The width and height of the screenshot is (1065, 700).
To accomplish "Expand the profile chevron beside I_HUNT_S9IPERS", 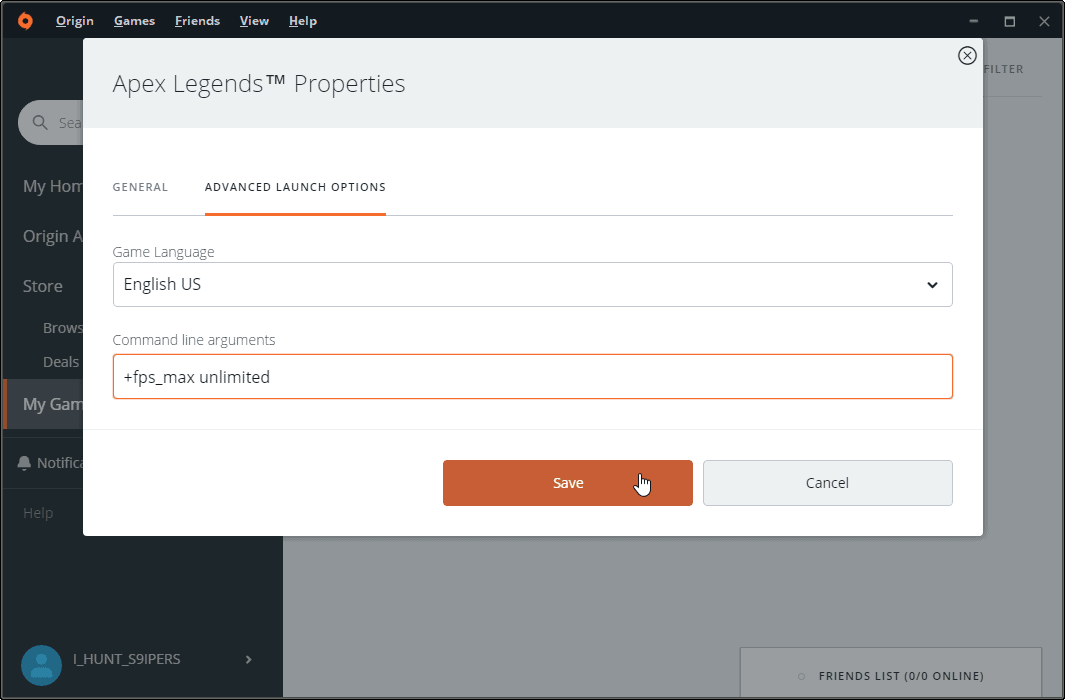I will pyautogui.click(x=249, y=659).
